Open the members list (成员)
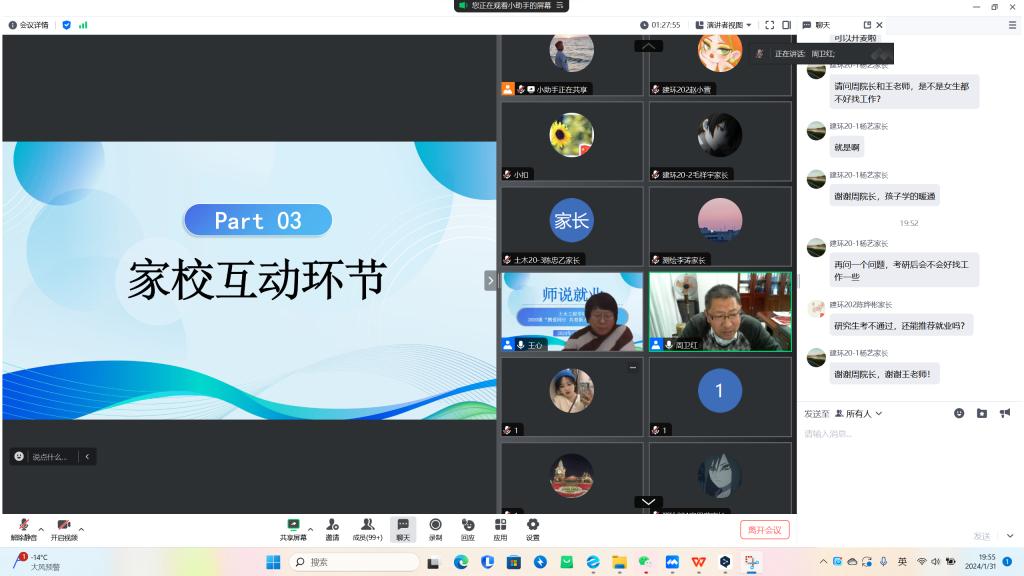The image size is (1024, 576). (x=367, y=526)
